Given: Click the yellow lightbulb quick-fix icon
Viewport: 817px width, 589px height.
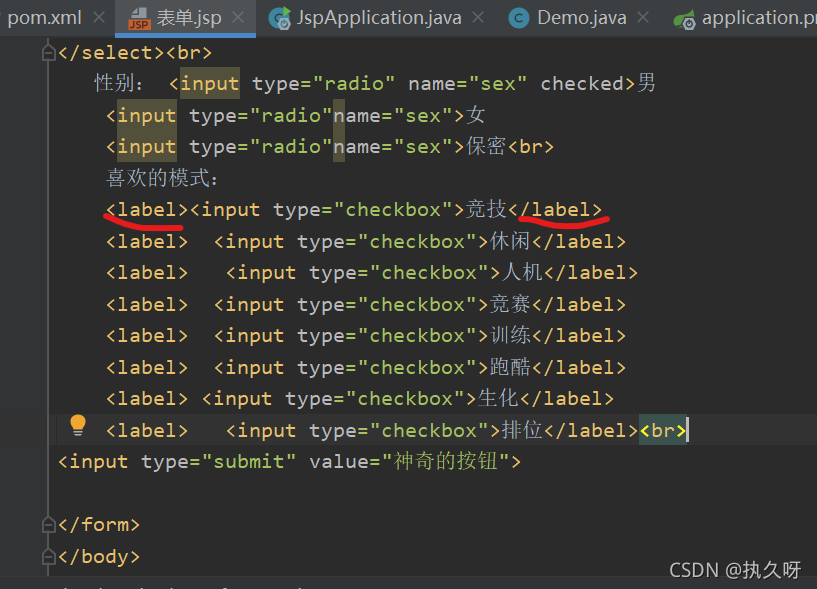Looking at the screenshot, I should click(78, 426).
